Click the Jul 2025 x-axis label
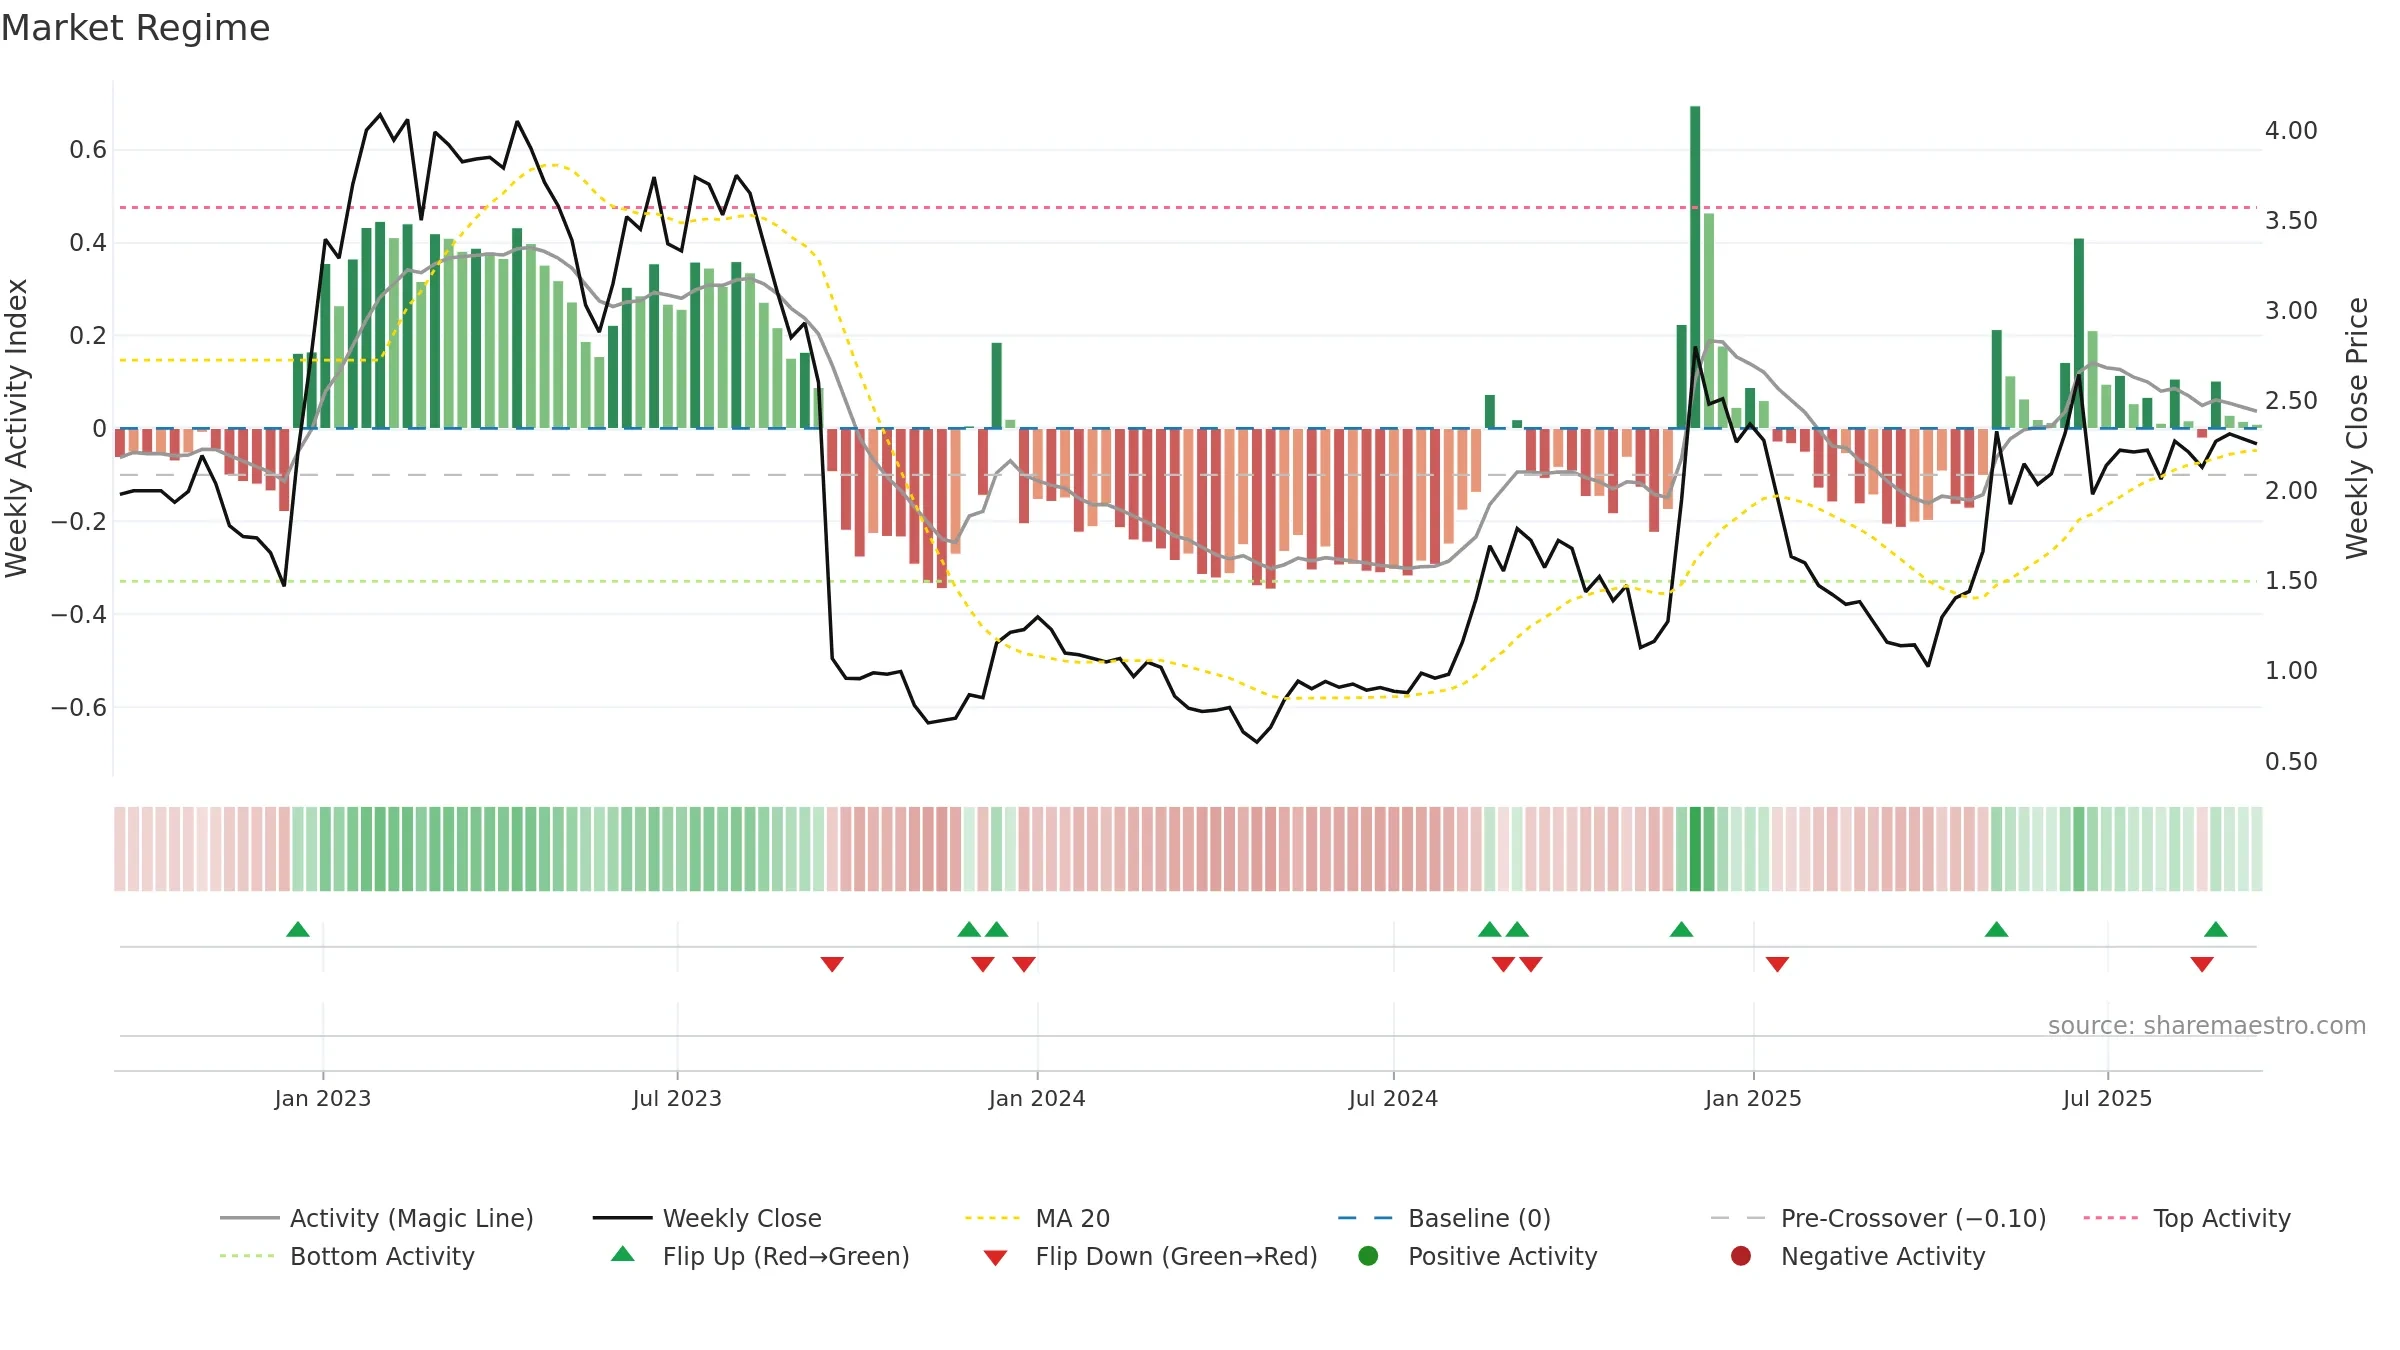Viewport: 2400px width, 1350px height. (2107, 1098)
